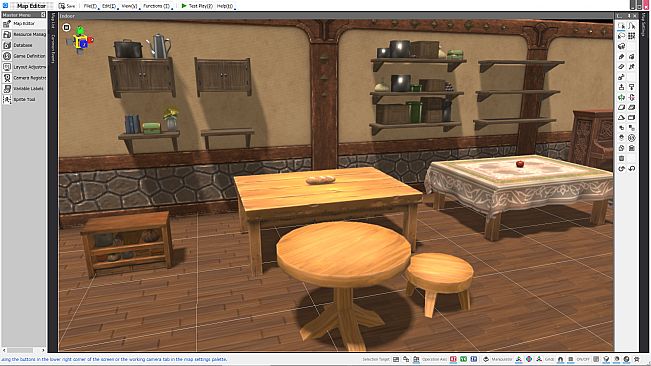Click the sphere icon before the star
Image resolution: width=651 pixels, height=366 pixels.
click(x=627, y=359)
